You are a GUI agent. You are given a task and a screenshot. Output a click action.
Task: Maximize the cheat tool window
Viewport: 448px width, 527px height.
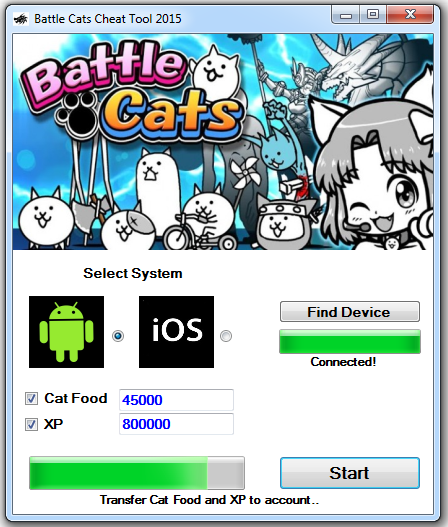pos(373,15)
